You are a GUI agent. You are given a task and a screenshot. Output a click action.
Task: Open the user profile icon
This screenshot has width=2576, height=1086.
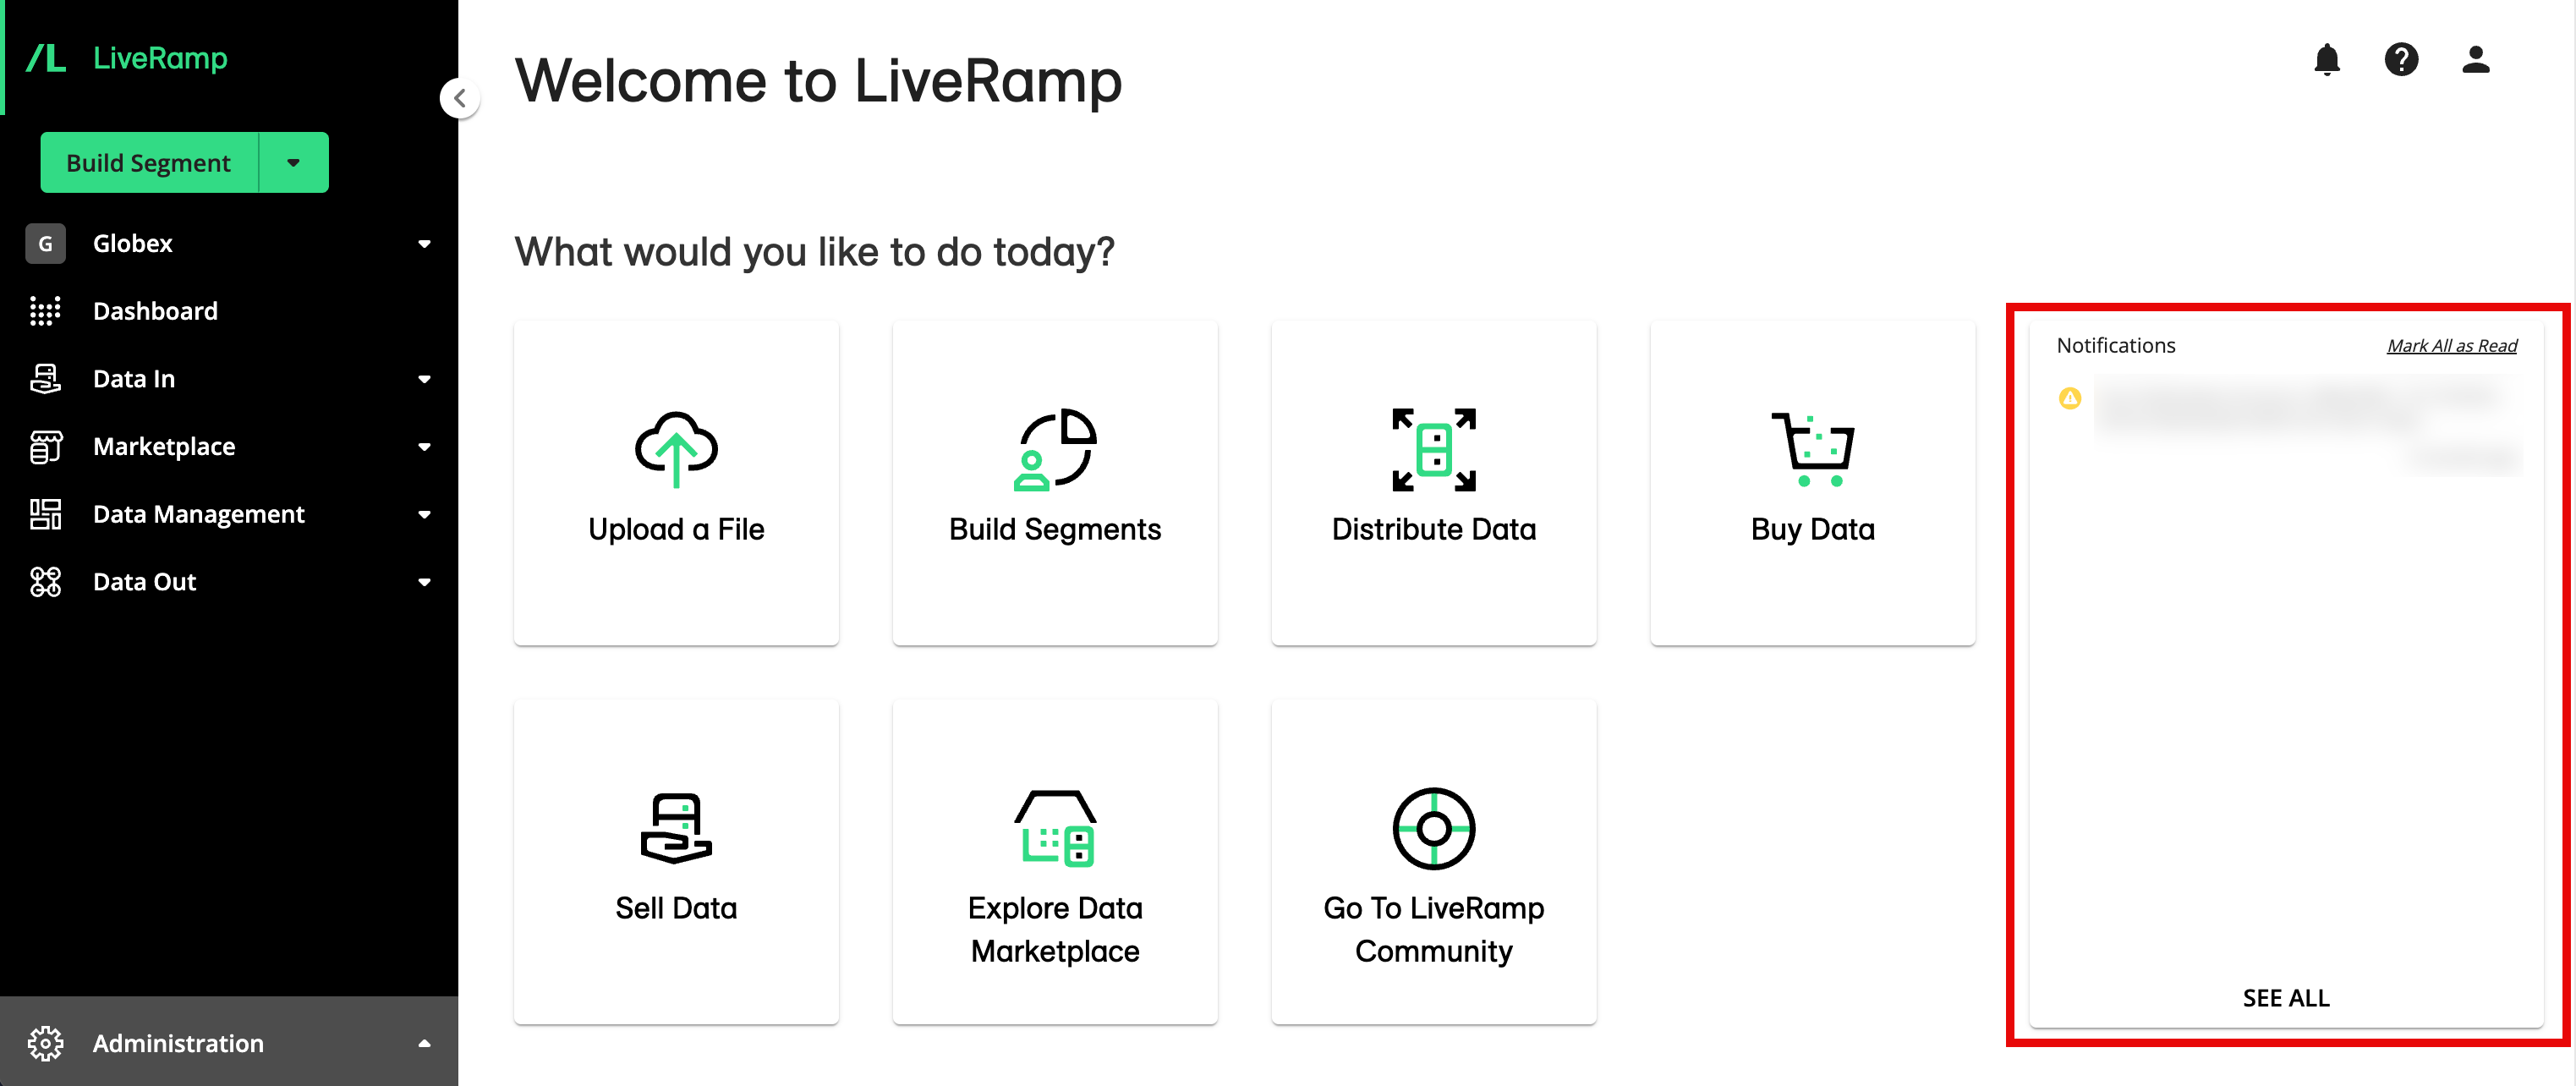click(x=2475, y=60)
